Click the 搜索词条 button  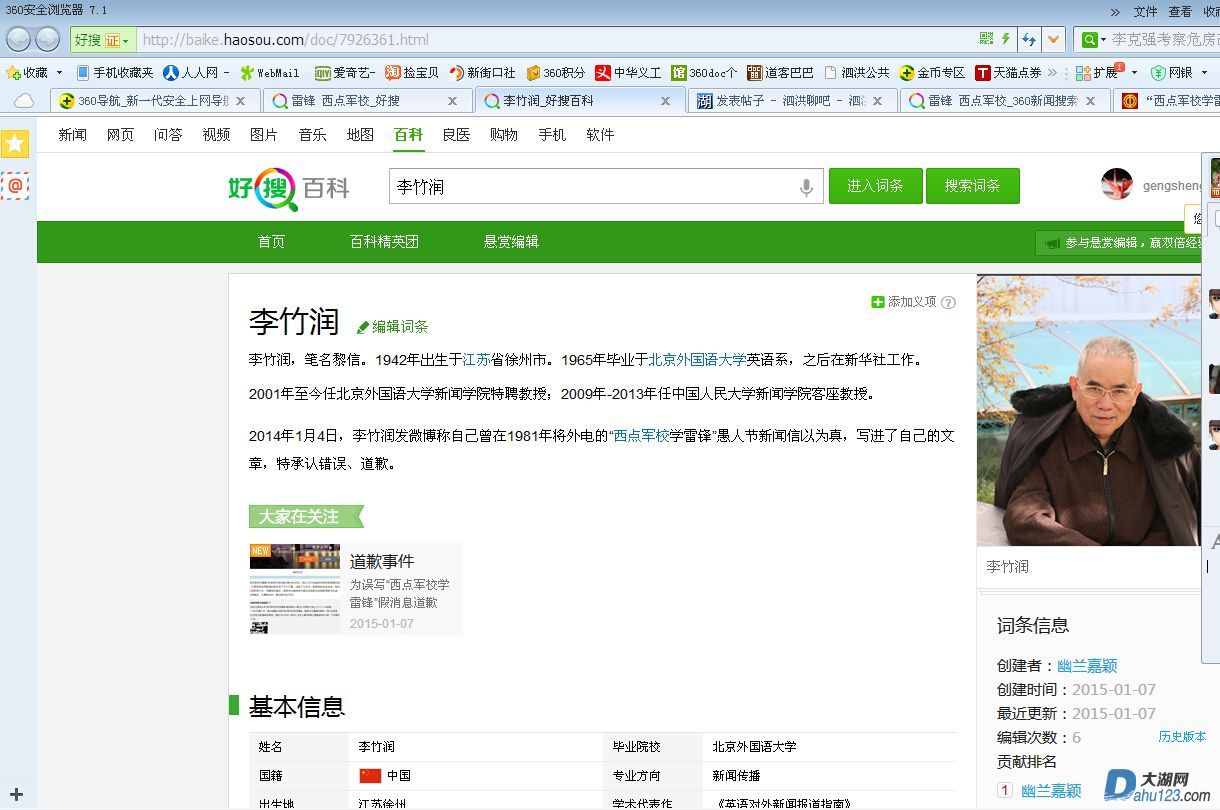click(973, 186)
